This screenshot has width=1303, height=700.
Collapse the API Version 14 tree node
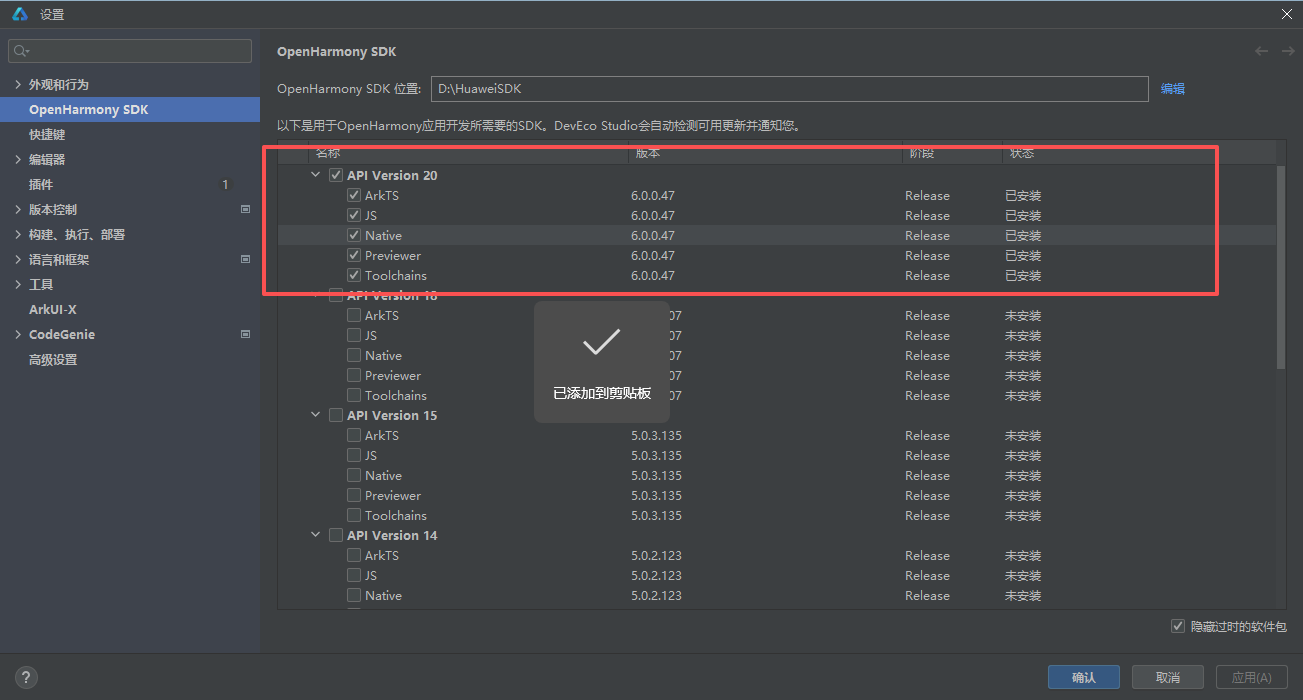pyautogui.click(x=316, y=536)
